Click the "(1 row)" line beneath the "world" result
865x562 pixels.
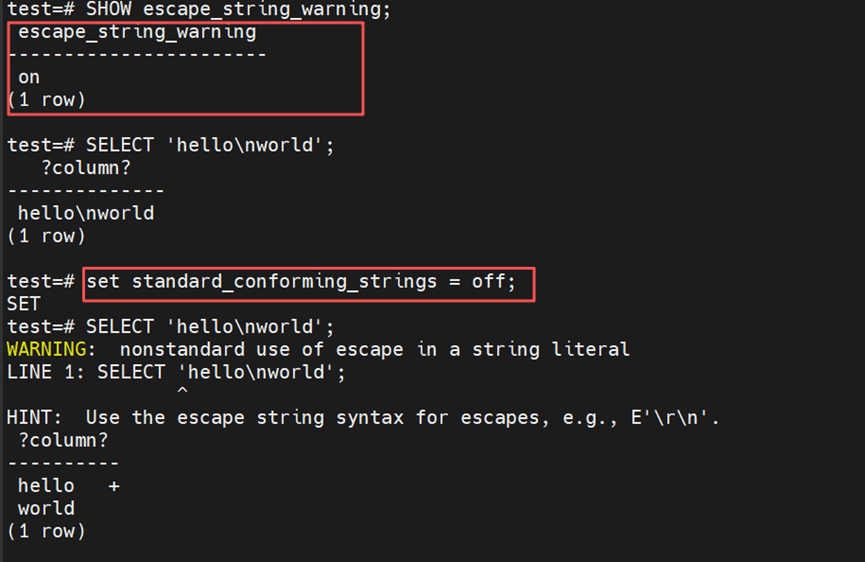tap(46, 531)
